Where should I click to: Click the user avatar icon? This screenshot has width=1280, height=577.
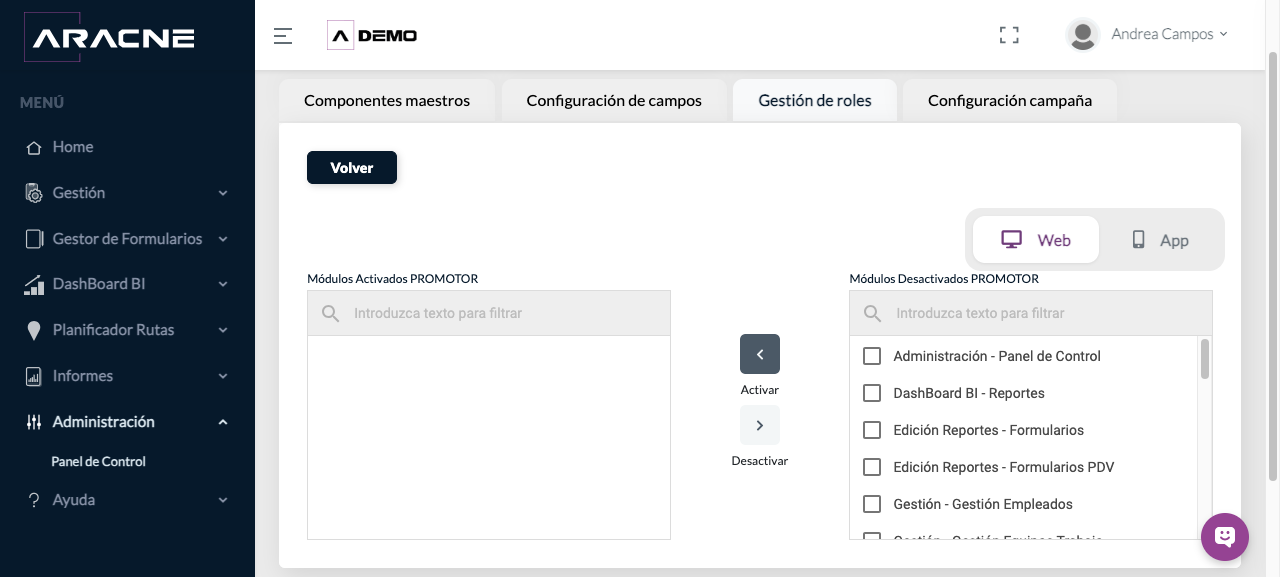1083,35
